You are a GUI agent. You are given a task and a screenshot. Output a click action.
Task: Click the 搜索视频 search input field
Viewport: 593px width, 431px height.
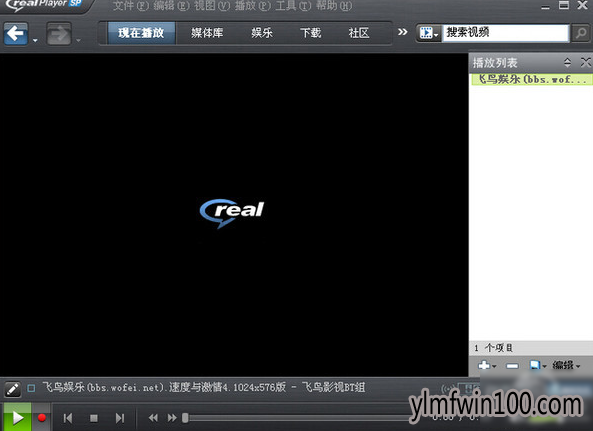[x=506, y=33]
